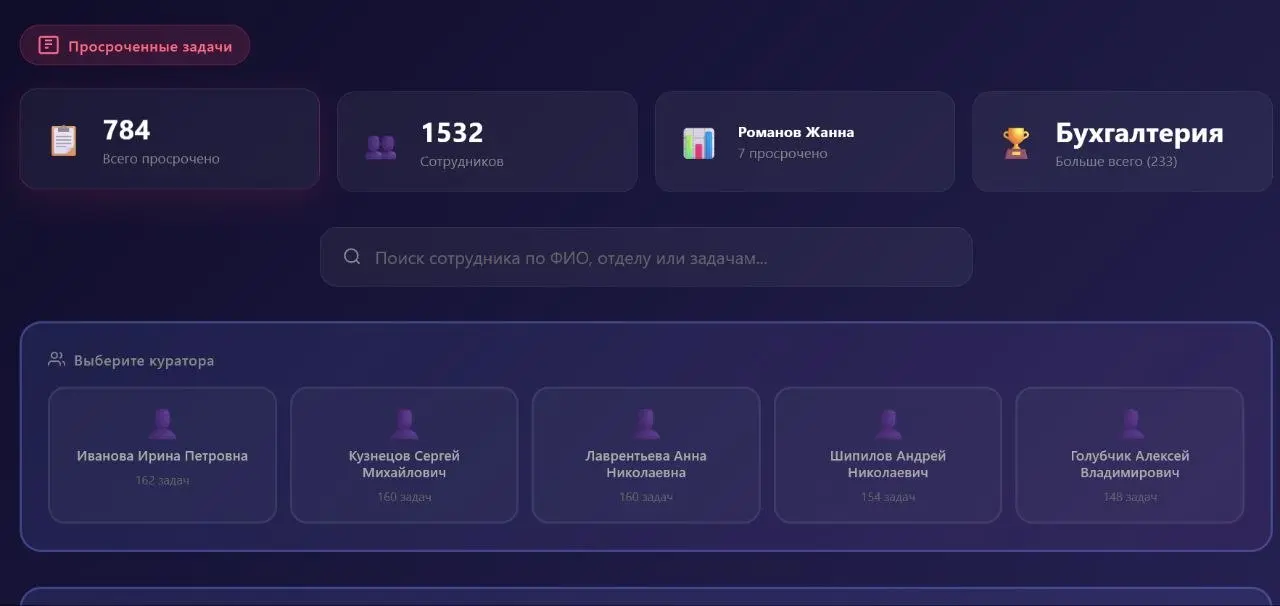Click the Больше всего (233) text
The height and width of the screenshot is (606, 1280).
(1116, 161)
